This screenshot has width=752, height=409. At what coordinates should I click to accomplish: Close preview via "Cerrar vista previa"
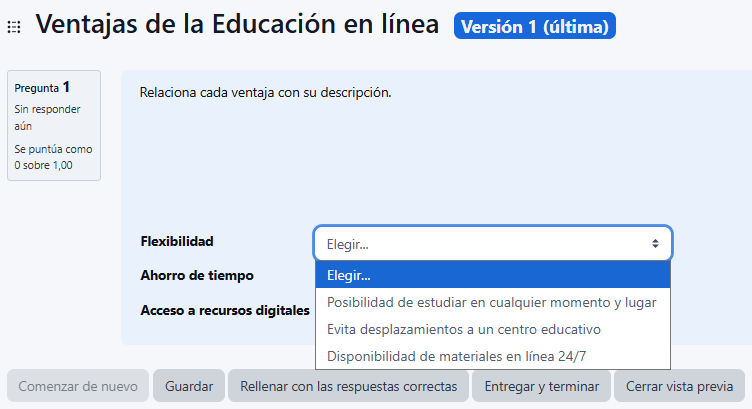[679, 386]
